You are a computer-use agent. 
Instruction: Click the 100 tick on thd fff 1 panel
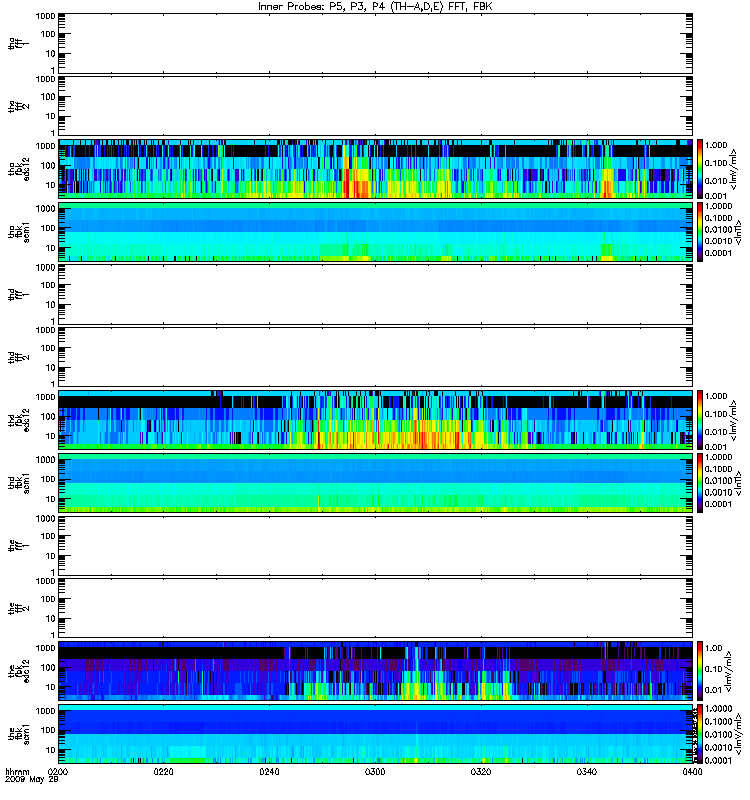coord(48,285)
